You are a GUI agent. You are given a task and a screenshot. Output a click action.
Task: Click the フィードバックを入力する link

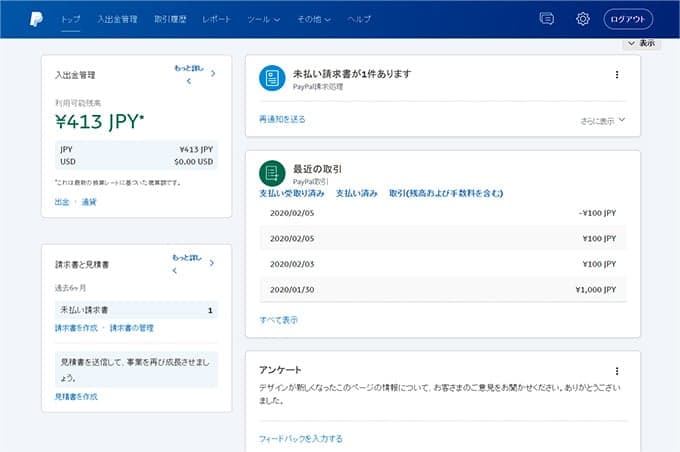pyautogui.click(x=301, y=438)
